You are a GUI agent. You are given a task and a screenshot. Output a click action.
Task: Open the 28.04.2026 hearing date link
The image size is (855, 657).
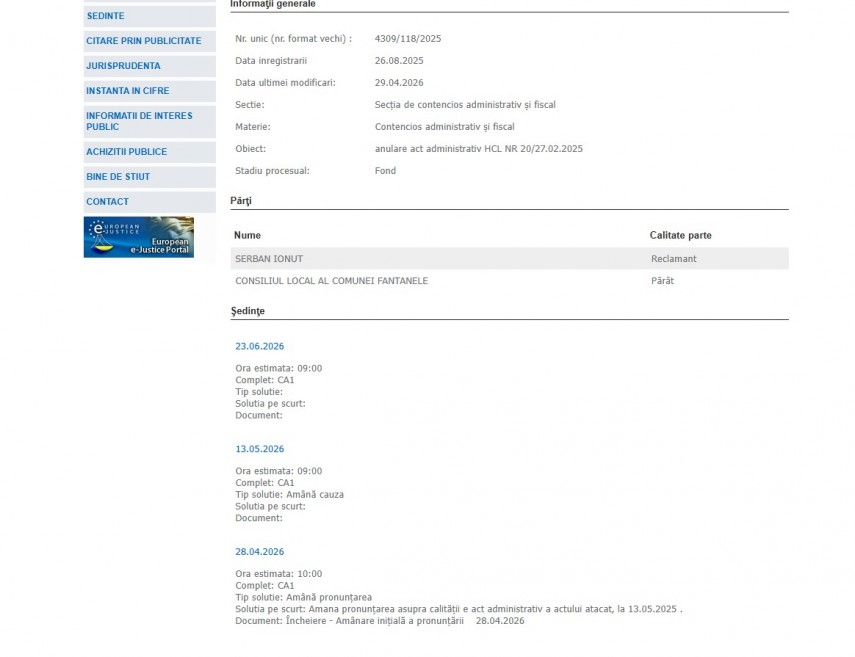click(259, 552)
